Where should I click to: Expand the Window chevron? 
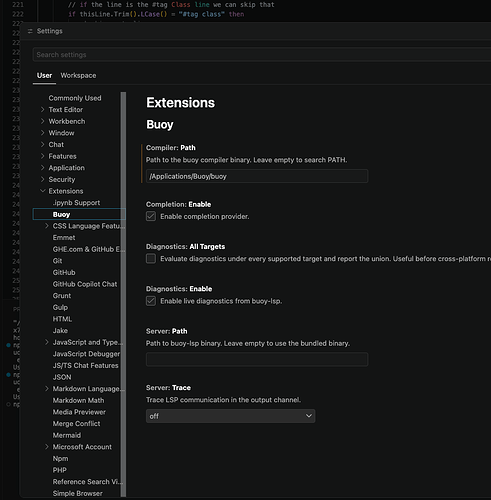42,133
